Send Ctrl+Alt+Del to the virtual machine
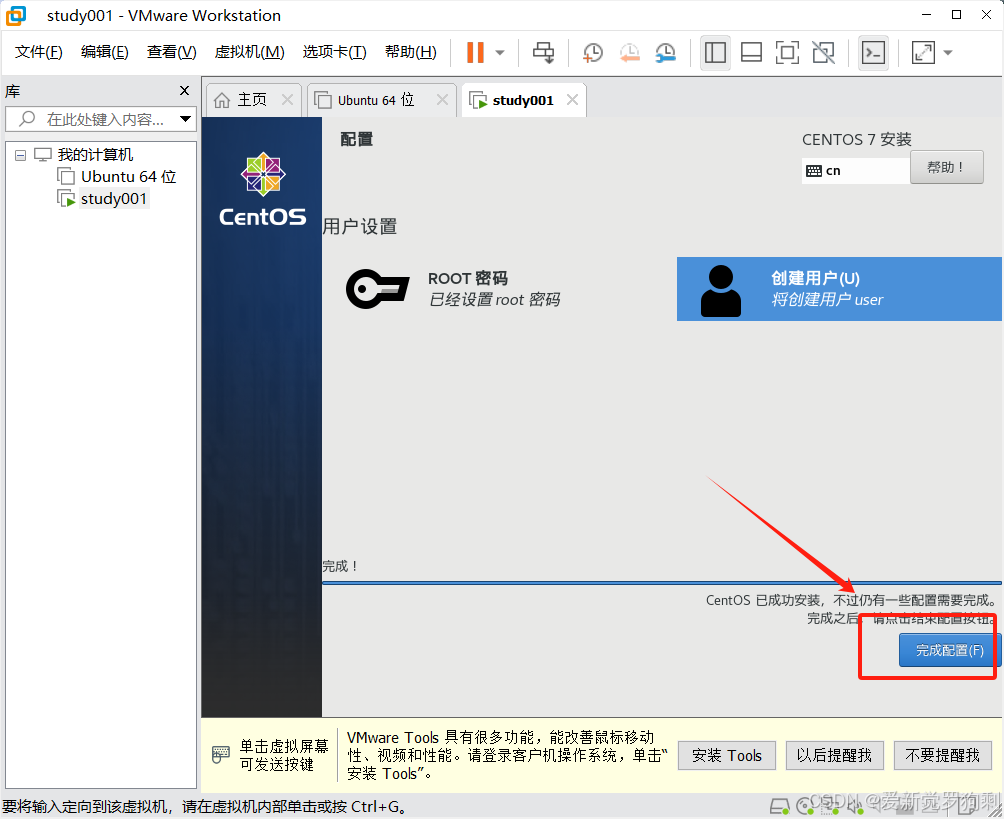The height and width of the screenshot is (819, 1004). [x=544, y=53]
